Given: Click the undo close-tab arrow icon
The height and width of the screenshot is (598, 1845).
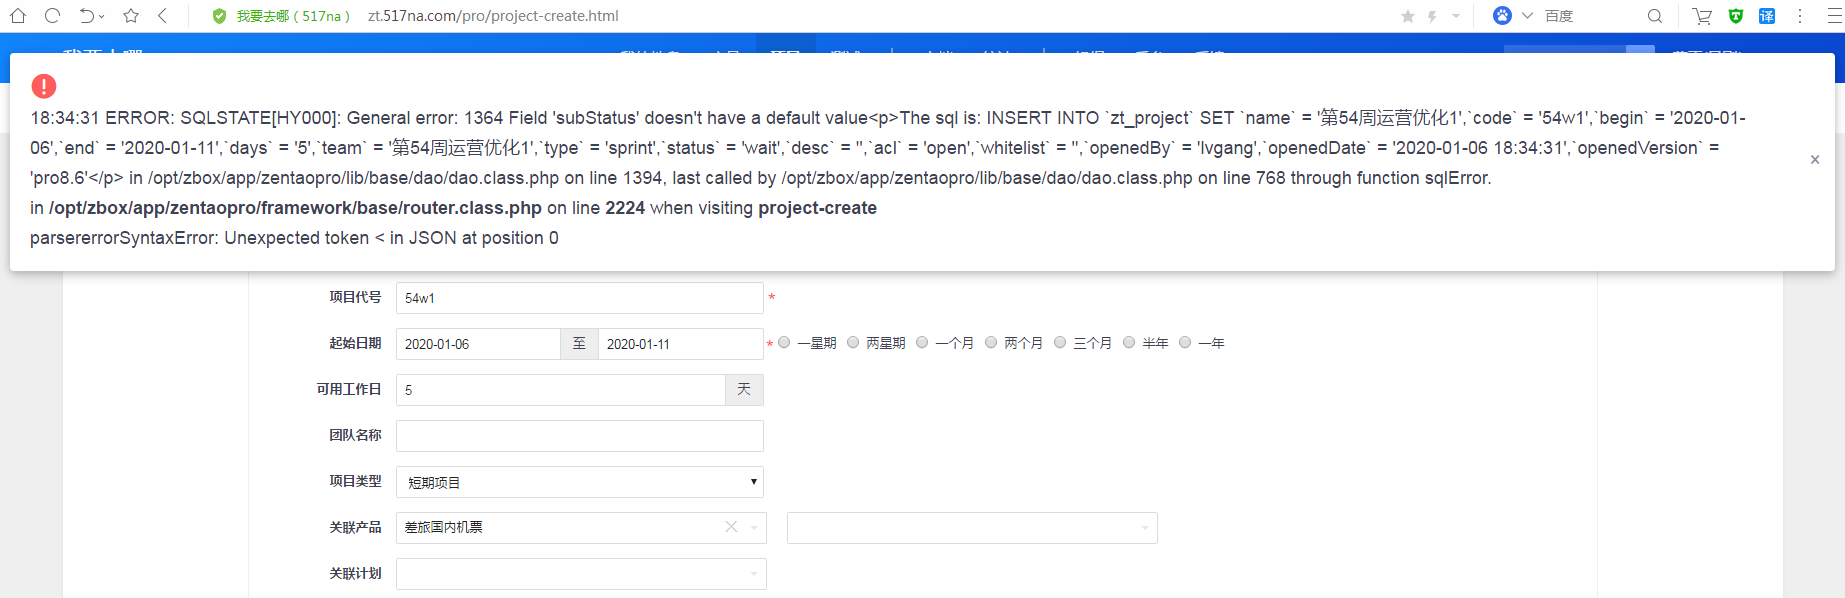Looking at the screenshot, I should tap(87, 16).
